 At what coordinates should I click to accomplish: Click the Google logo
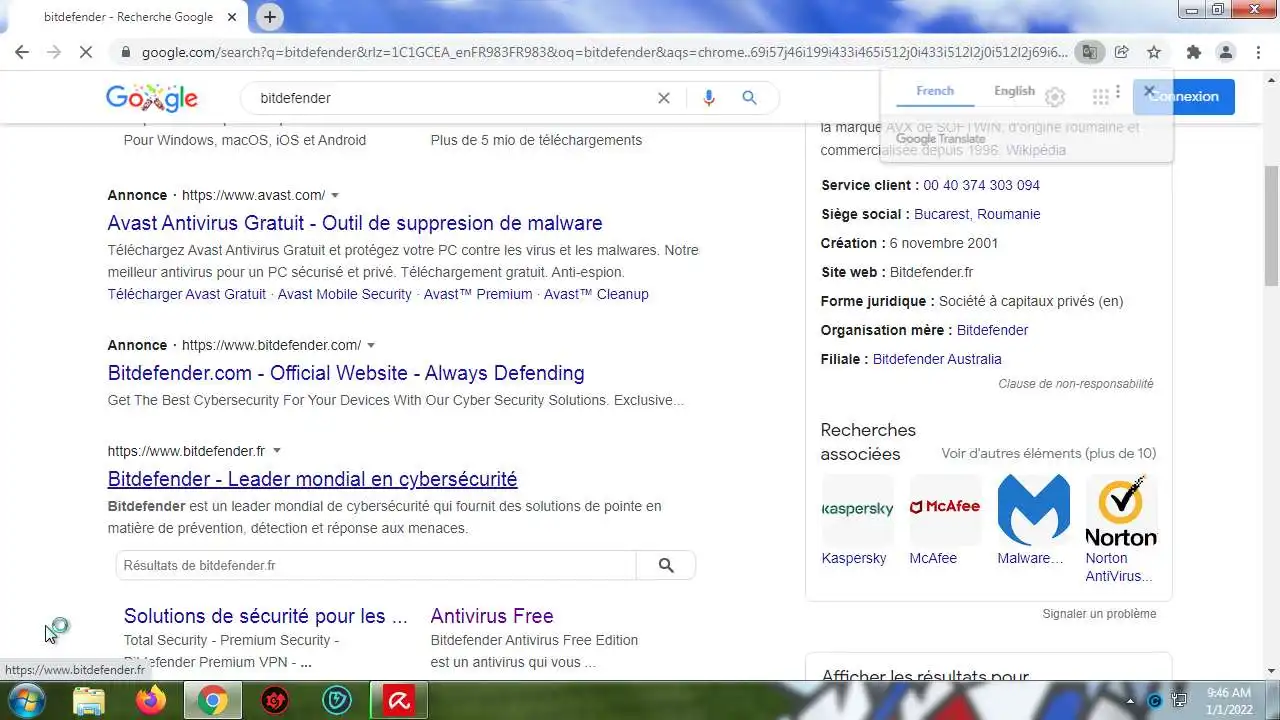[152, 98]
